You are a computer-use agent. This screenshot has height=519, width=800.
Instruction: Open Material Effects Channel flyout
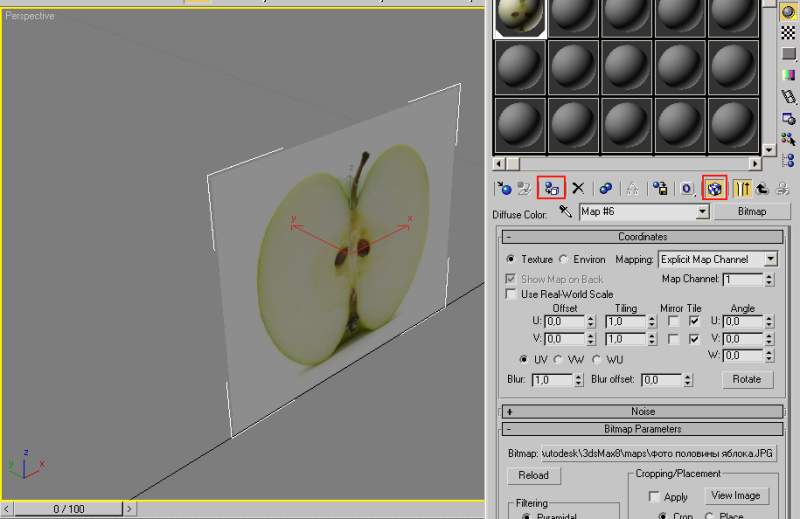pyautogui.click(x=687, y=189)
